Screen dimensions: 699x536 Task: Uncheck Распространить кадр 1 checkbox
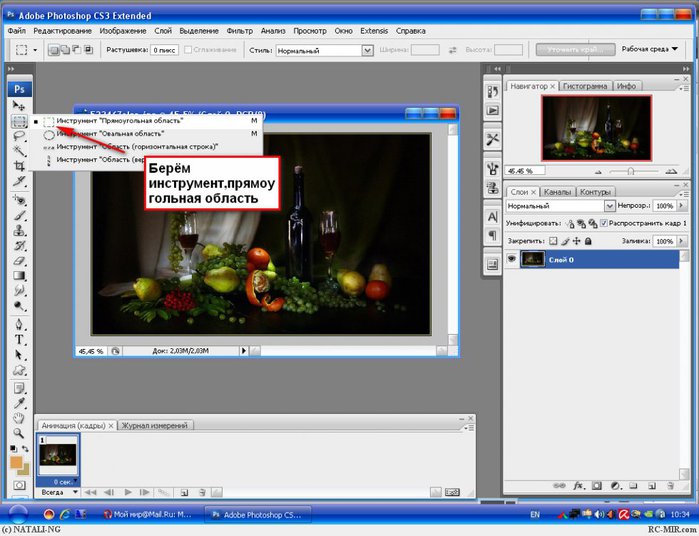click(604, 223)
